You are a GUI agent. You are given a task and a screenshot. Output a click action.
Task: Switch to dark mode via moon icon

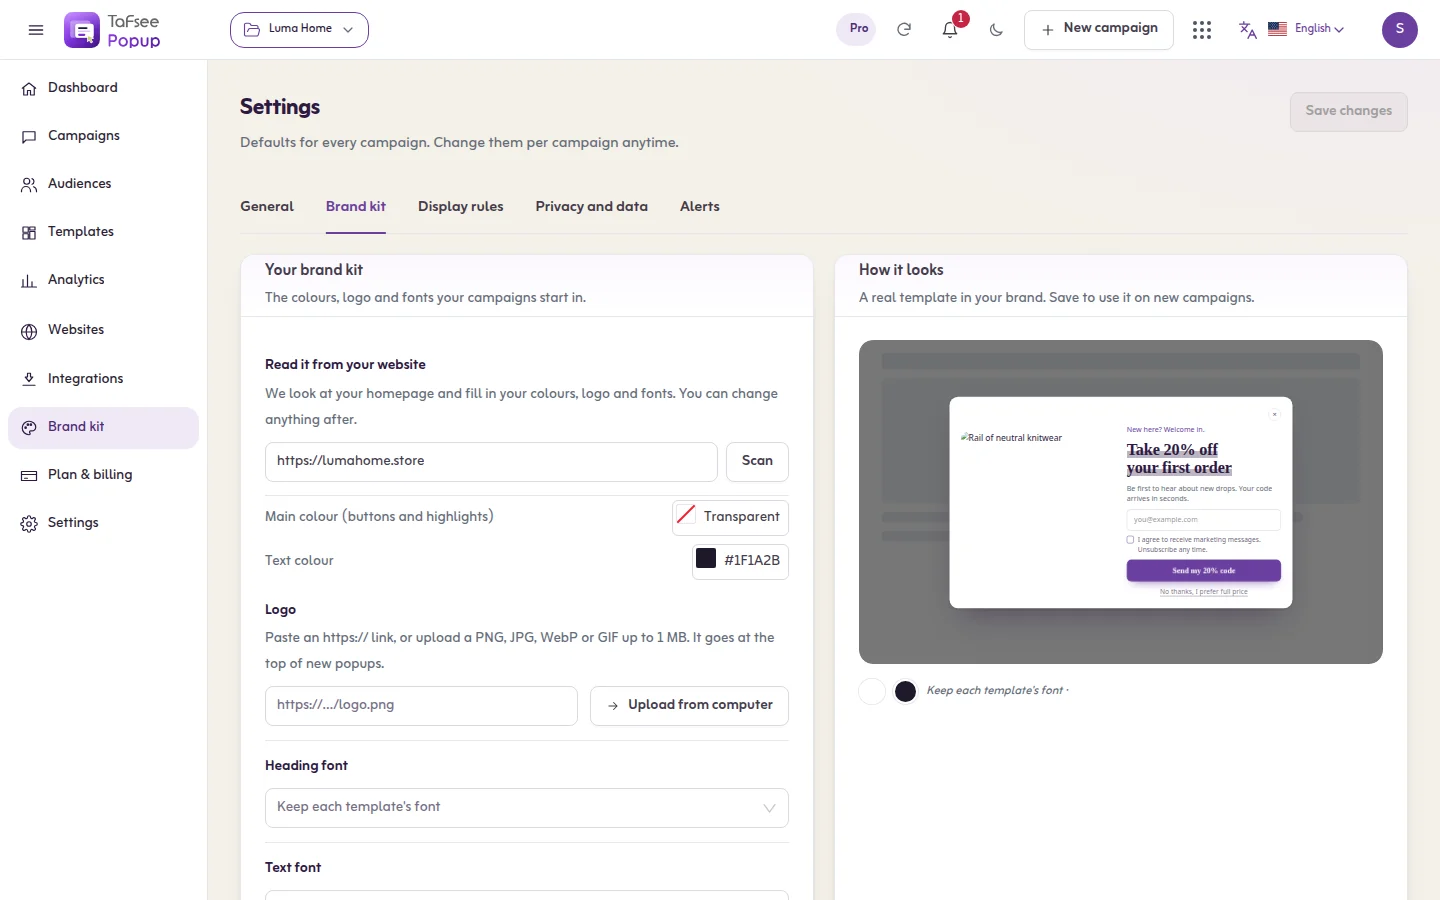[996, 30]
